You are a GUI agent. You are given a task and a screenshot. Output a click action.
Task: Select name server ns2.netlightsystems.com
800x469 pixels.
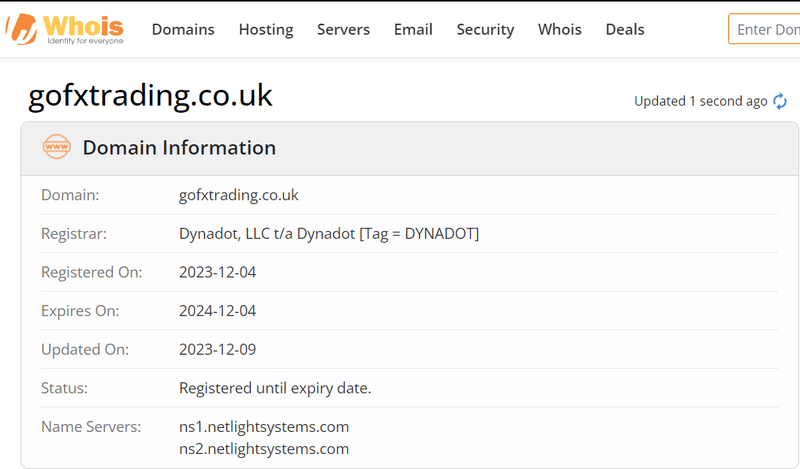click(264, 449)
